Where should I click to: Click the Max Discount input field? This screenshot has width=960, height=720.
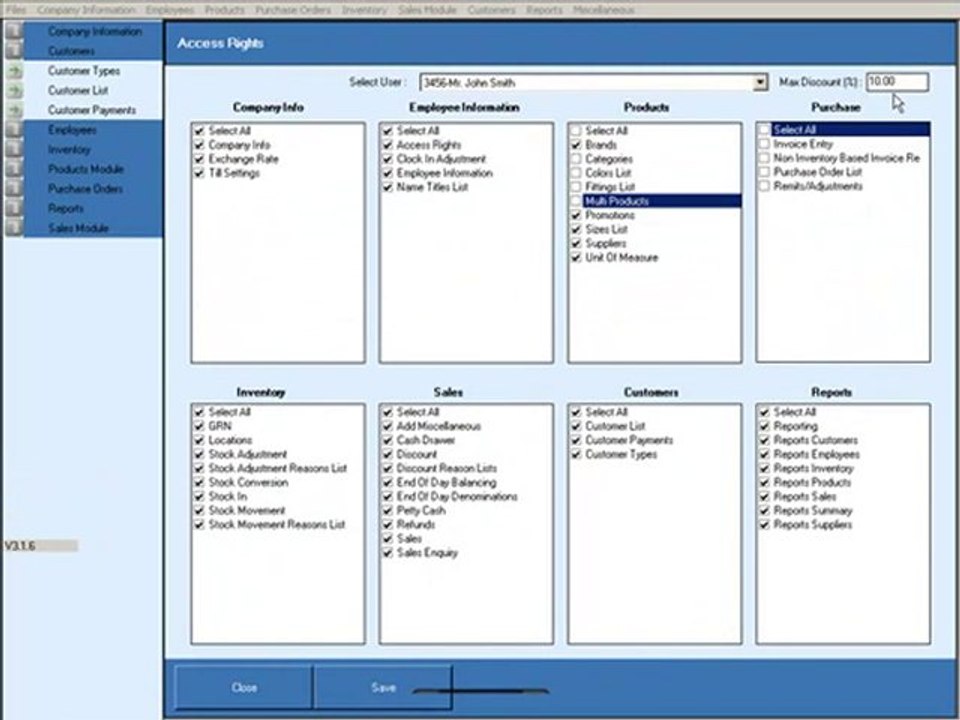pyautogui.click(x=897, y=82)
